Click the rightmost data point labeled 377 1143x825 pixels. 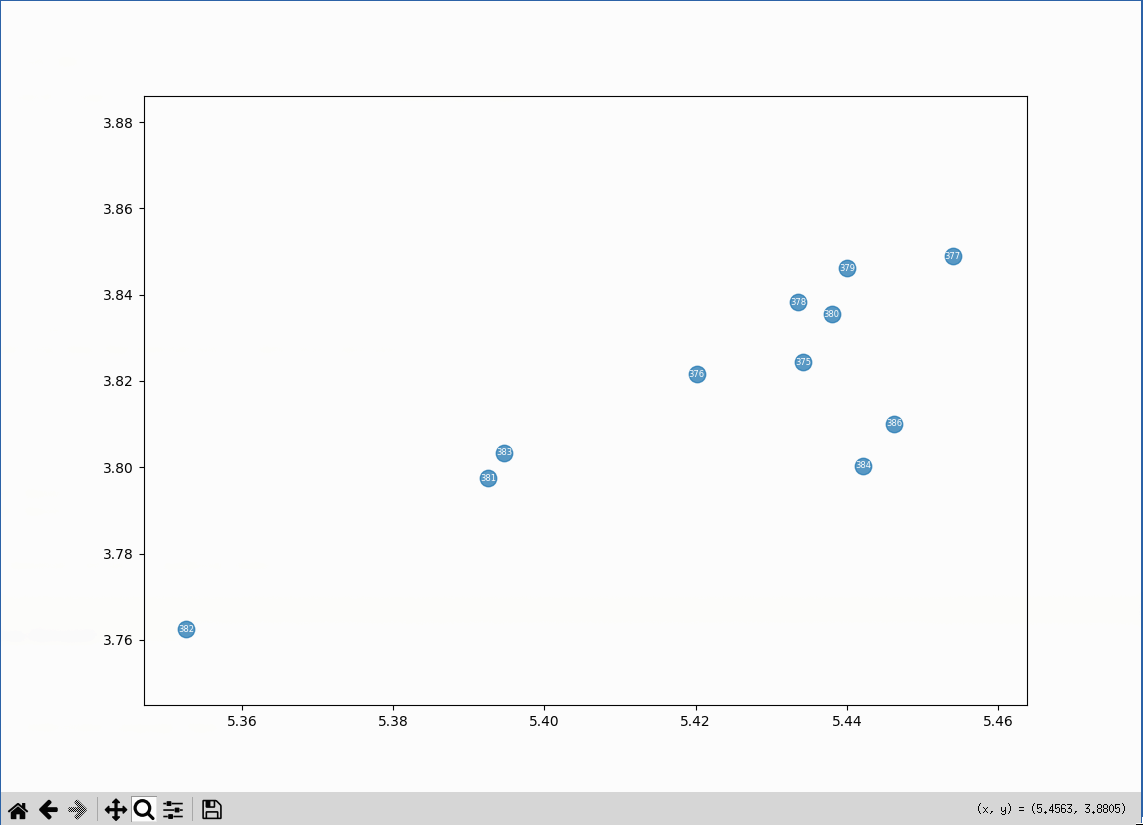(x=953, y=256)
